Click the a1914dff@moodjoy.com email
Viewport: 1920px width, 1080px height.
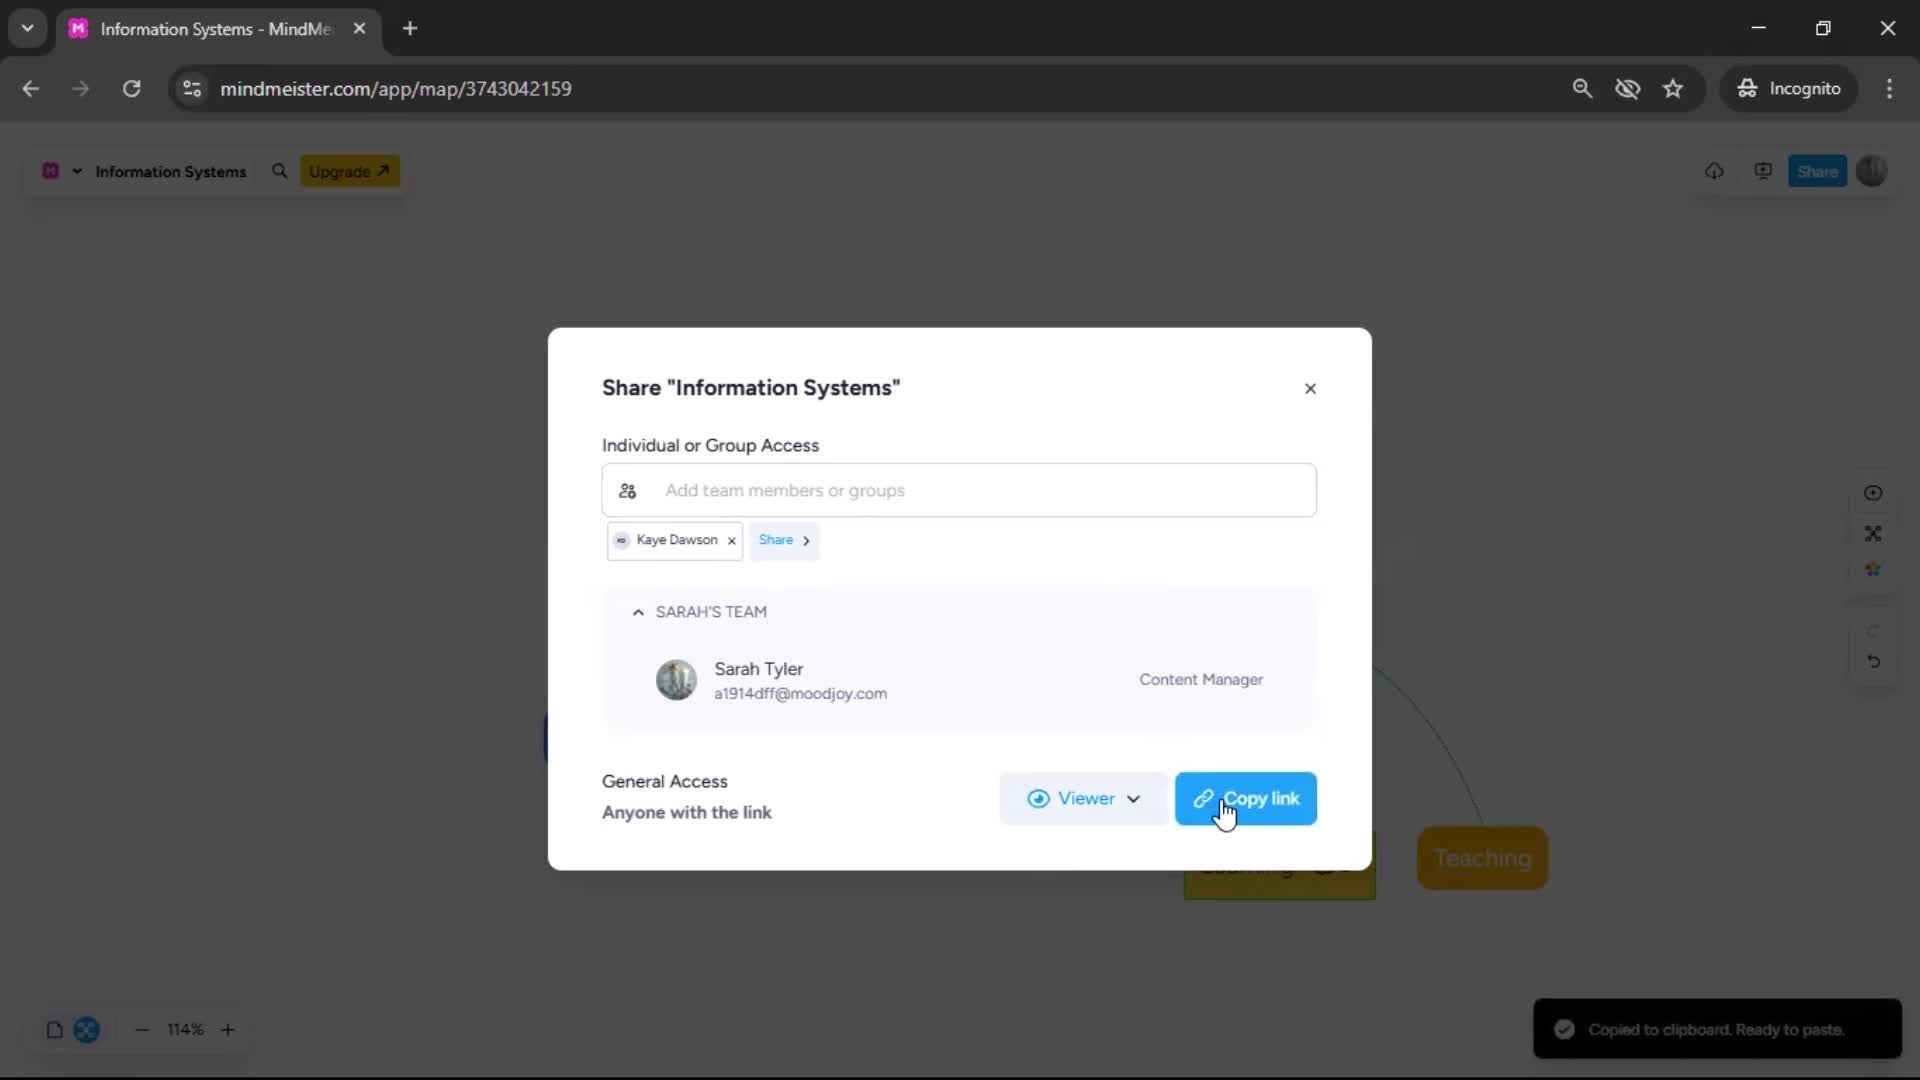[x=800, y=694]
